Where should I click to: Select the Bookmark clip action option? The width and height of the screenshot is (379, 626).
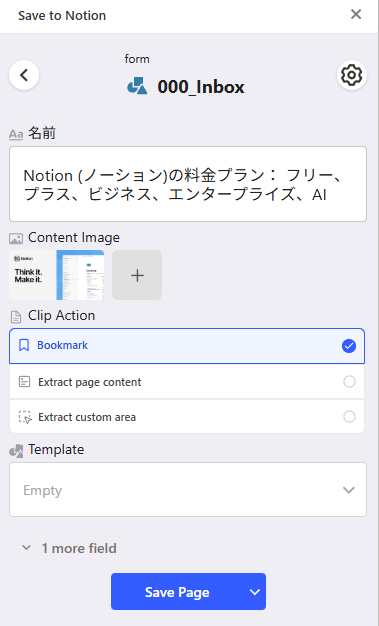[x=187, y=346]
